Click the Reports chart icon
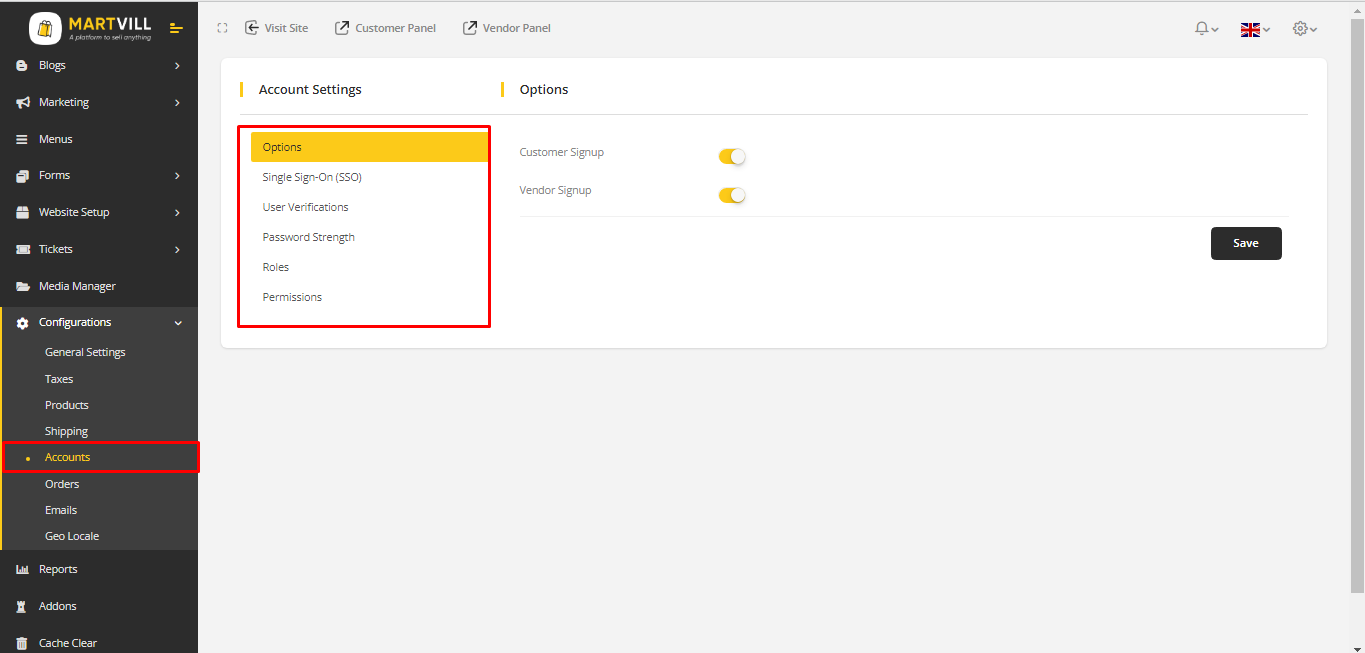 coord(22,570)
